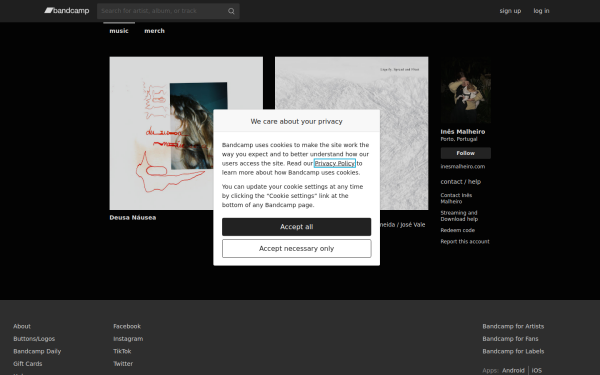Open Bandcamp for Fans link
Screen dimensions: 600x375
click(510, 339)
